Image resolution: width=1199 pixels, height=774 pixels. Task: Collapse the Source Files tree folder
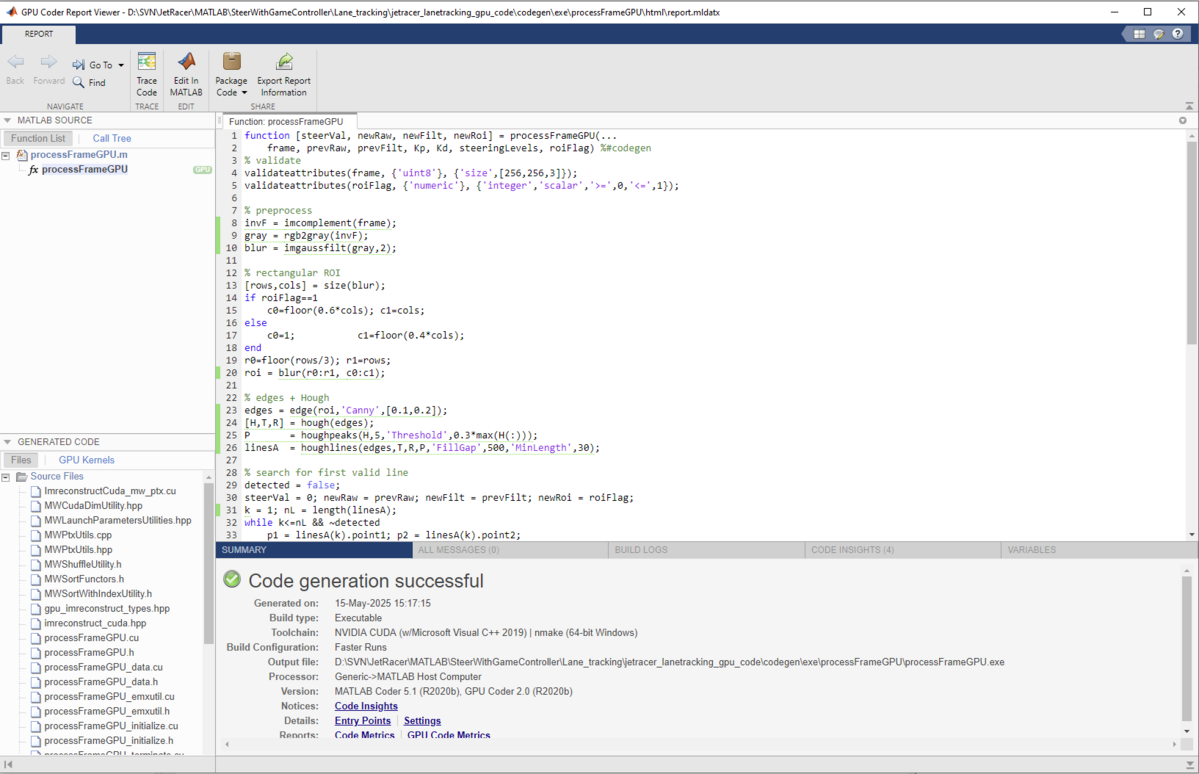point(6,477)
